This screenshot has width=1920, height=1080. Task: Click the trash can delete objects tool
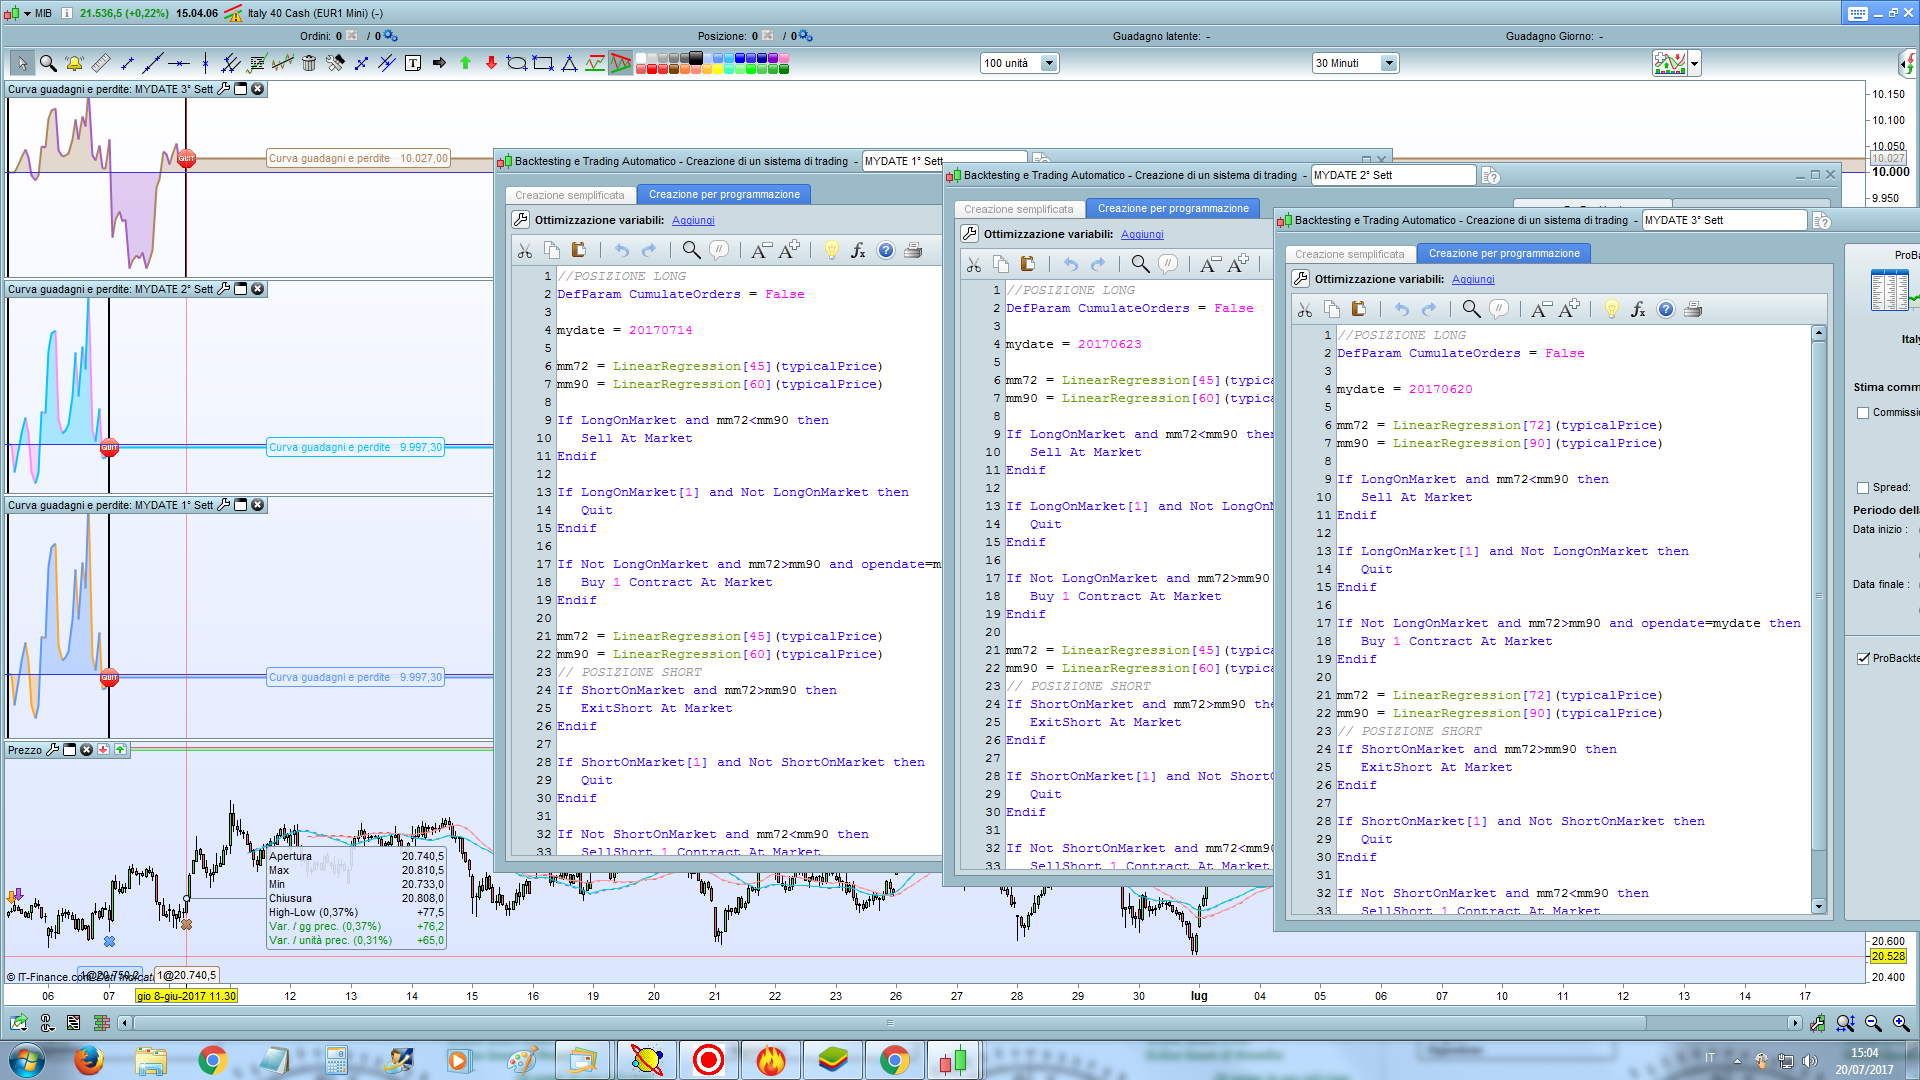309,64
